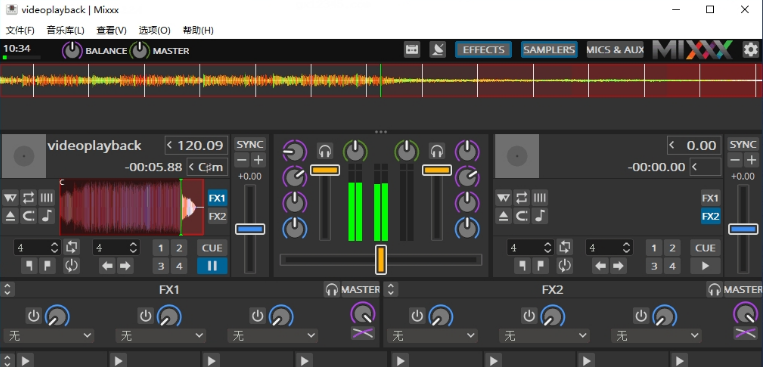The height and width of the screenshot is (367, 764).
Task: Disable FX2 assignment on deck 2
Action: pyautogui.click(x=710, y=216)
